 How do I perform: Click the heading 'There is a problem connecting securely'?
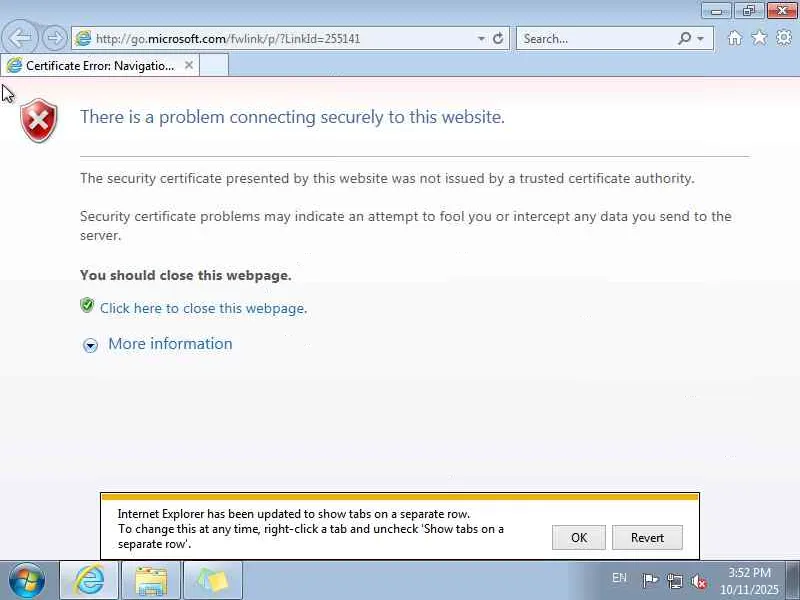coord(292,117)
